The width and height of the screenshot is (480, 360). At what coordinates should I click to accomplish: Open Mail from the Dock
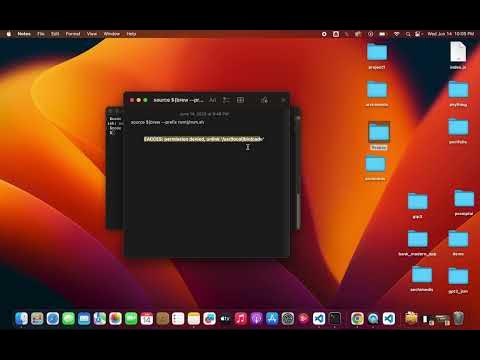[x=84, y=319]
